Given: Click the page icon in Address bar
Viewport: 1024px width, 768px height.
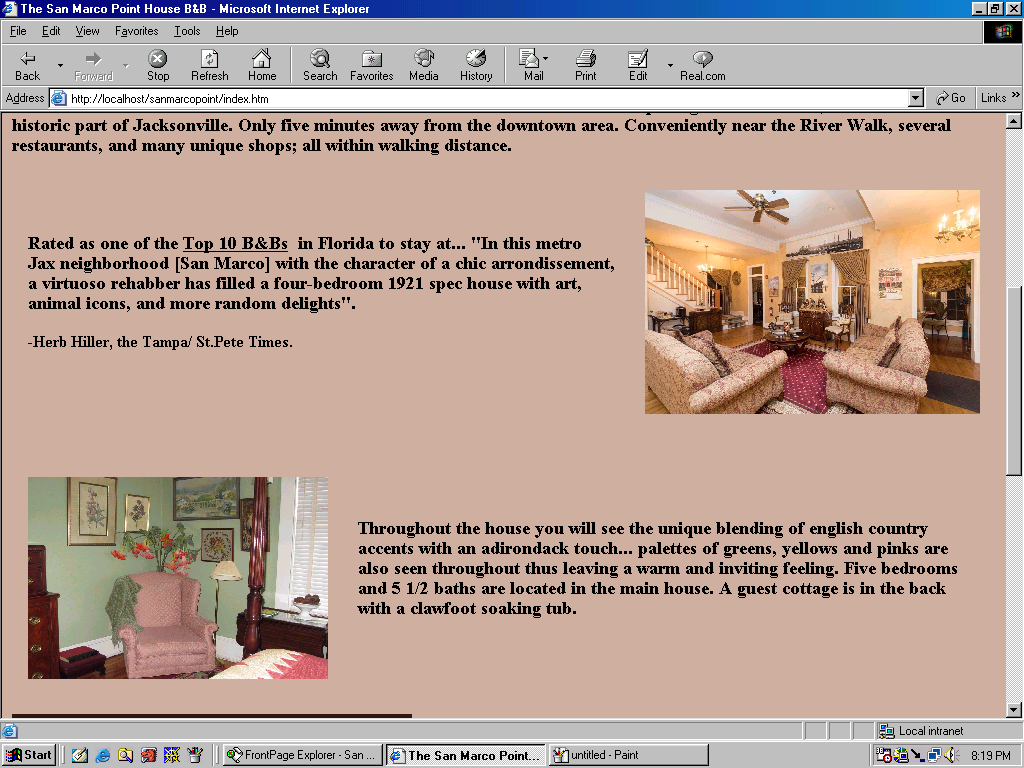Looking at the screenshot, I should point(59,99).
